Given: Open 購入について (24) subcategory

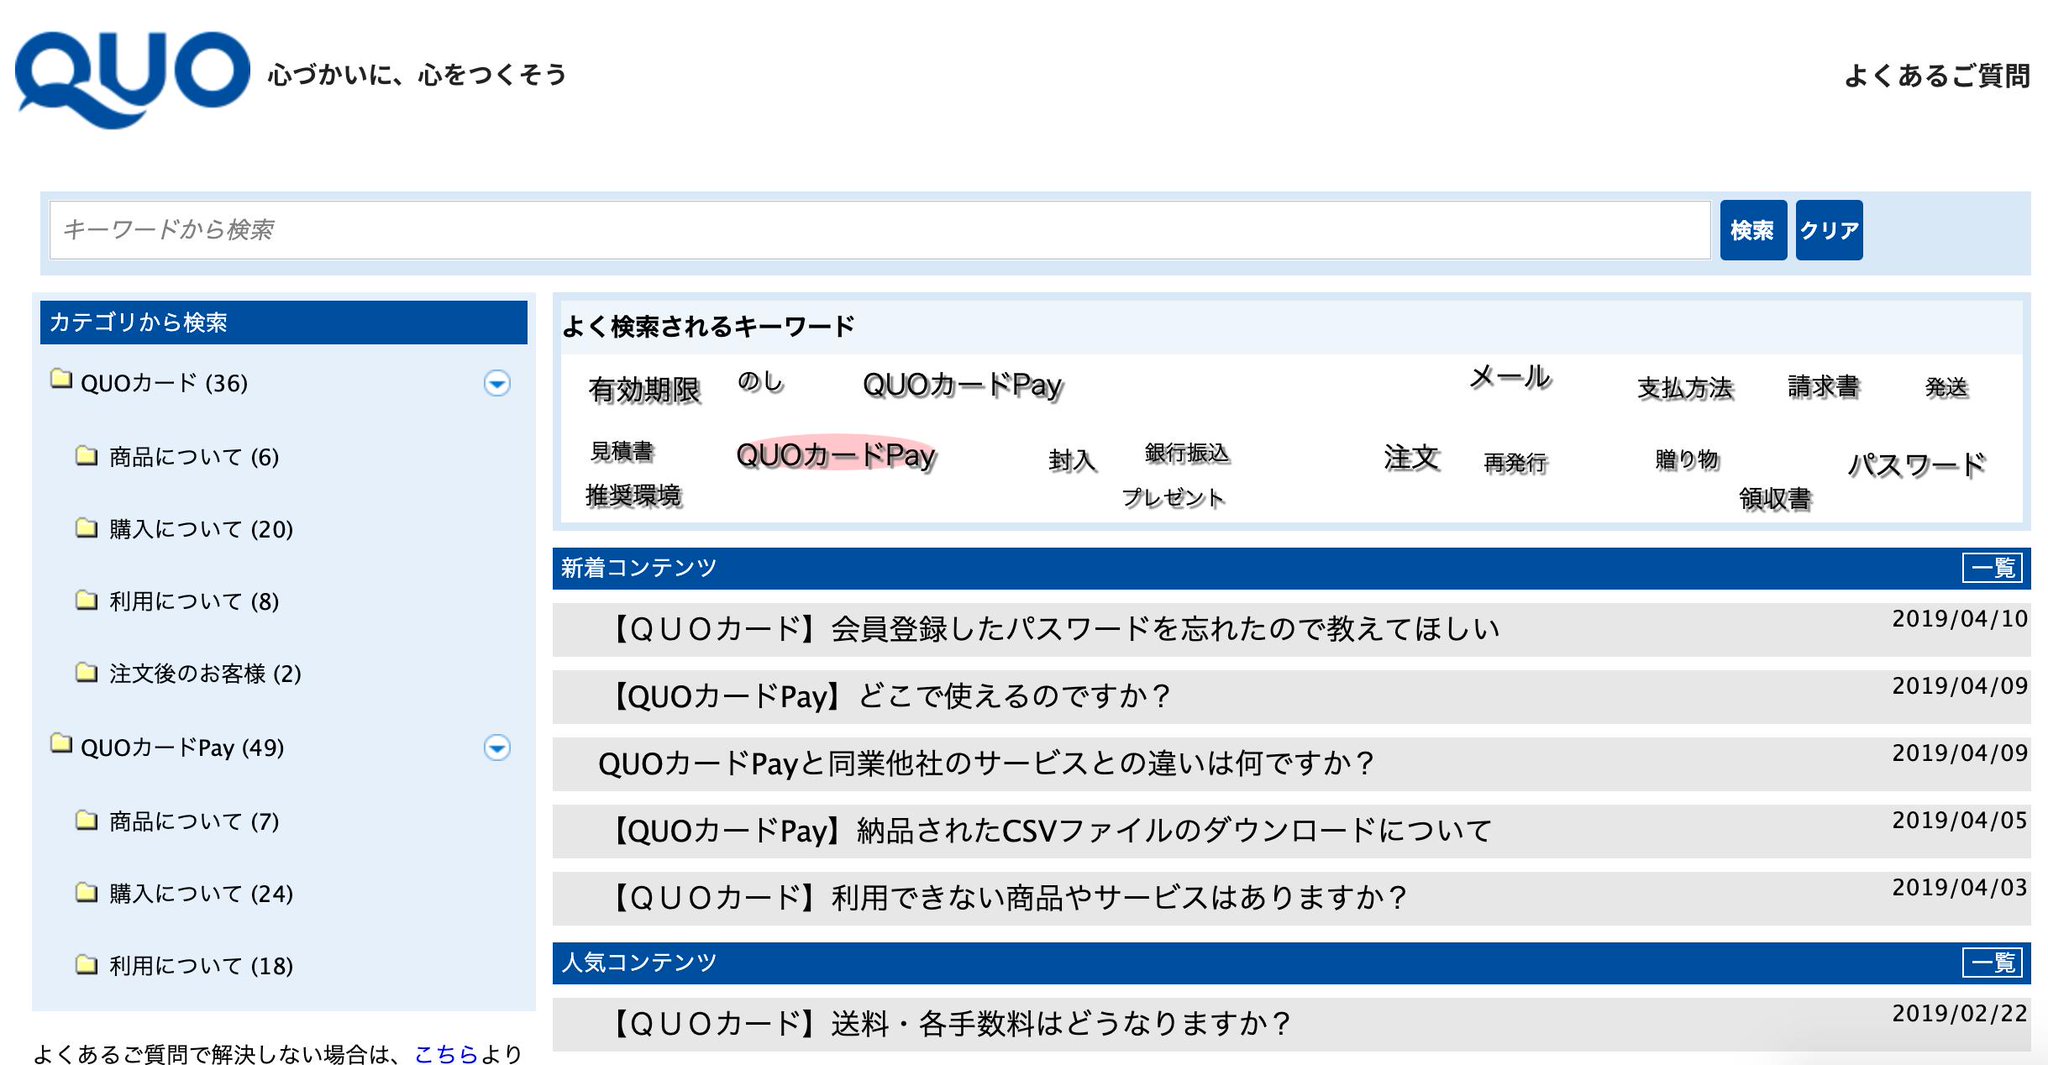Looking at the screenshot, I should 201,893.
